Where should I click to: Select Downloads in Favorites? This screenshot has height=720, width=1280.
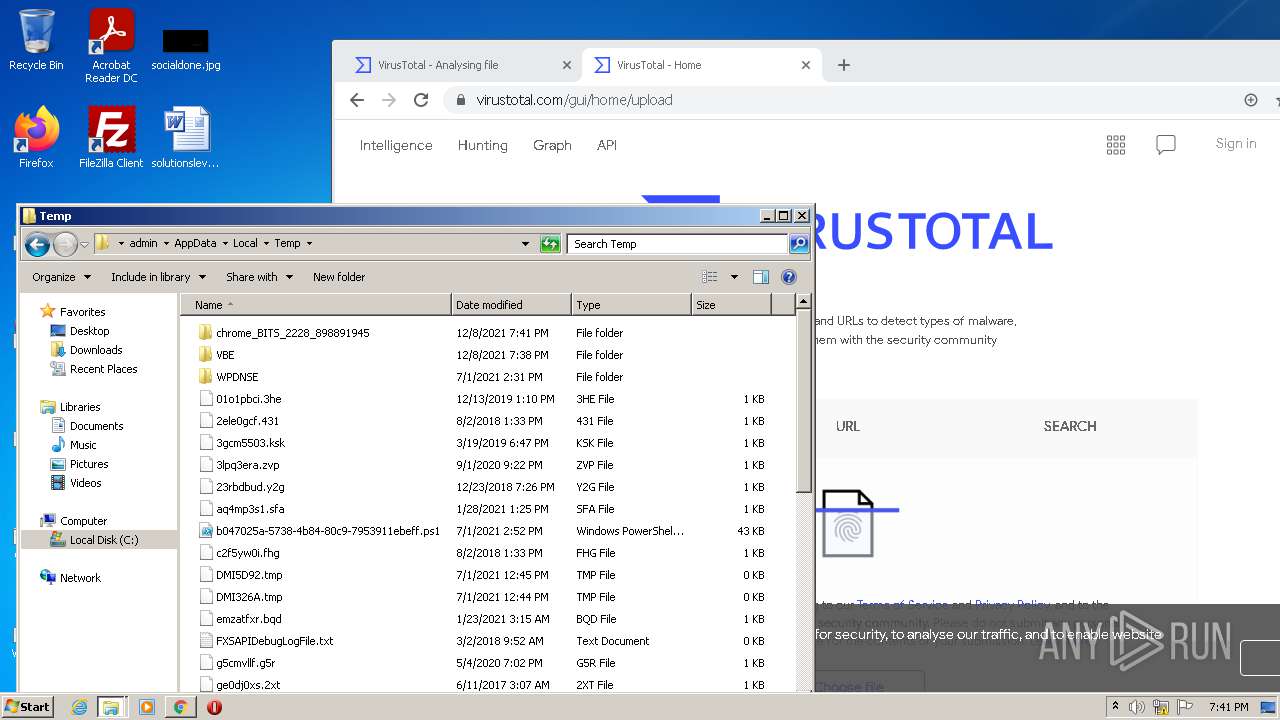pyautogui.click(x=96, y=350)
